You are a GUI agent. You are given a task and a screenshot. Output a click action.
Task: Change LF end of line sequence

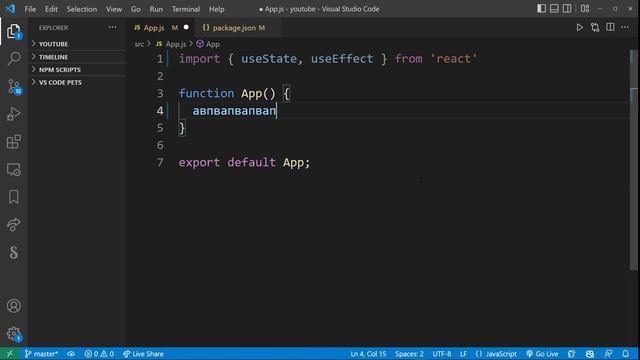point(463,354)
